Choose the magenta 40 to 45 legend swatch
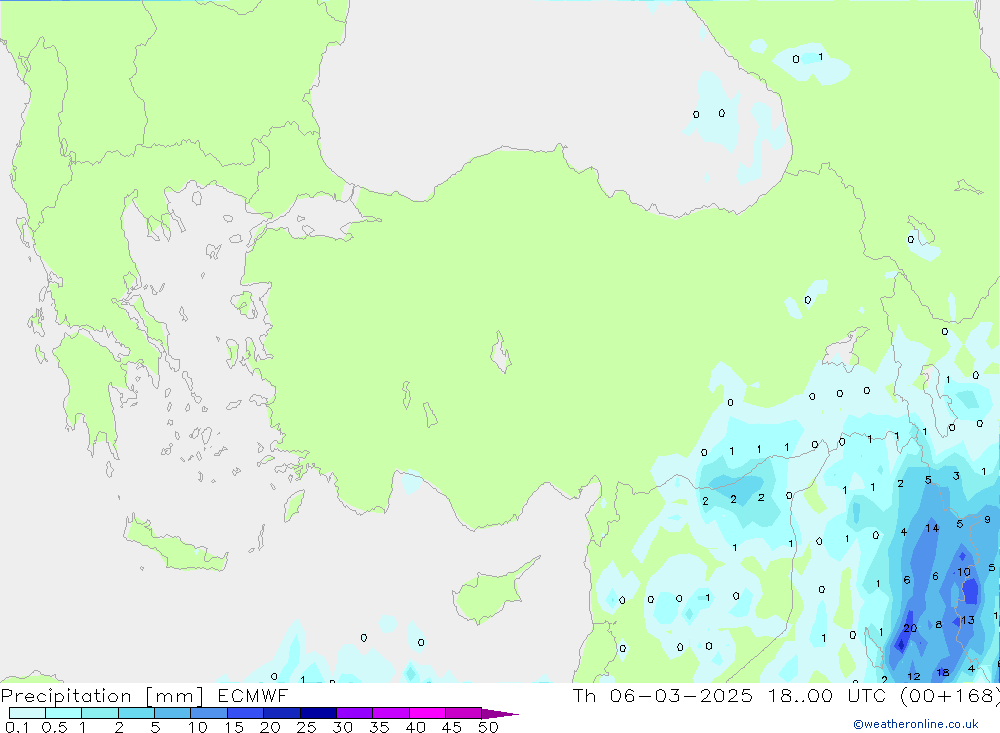The height and width of the screenshot is (733, 1000). coord(427,713)
